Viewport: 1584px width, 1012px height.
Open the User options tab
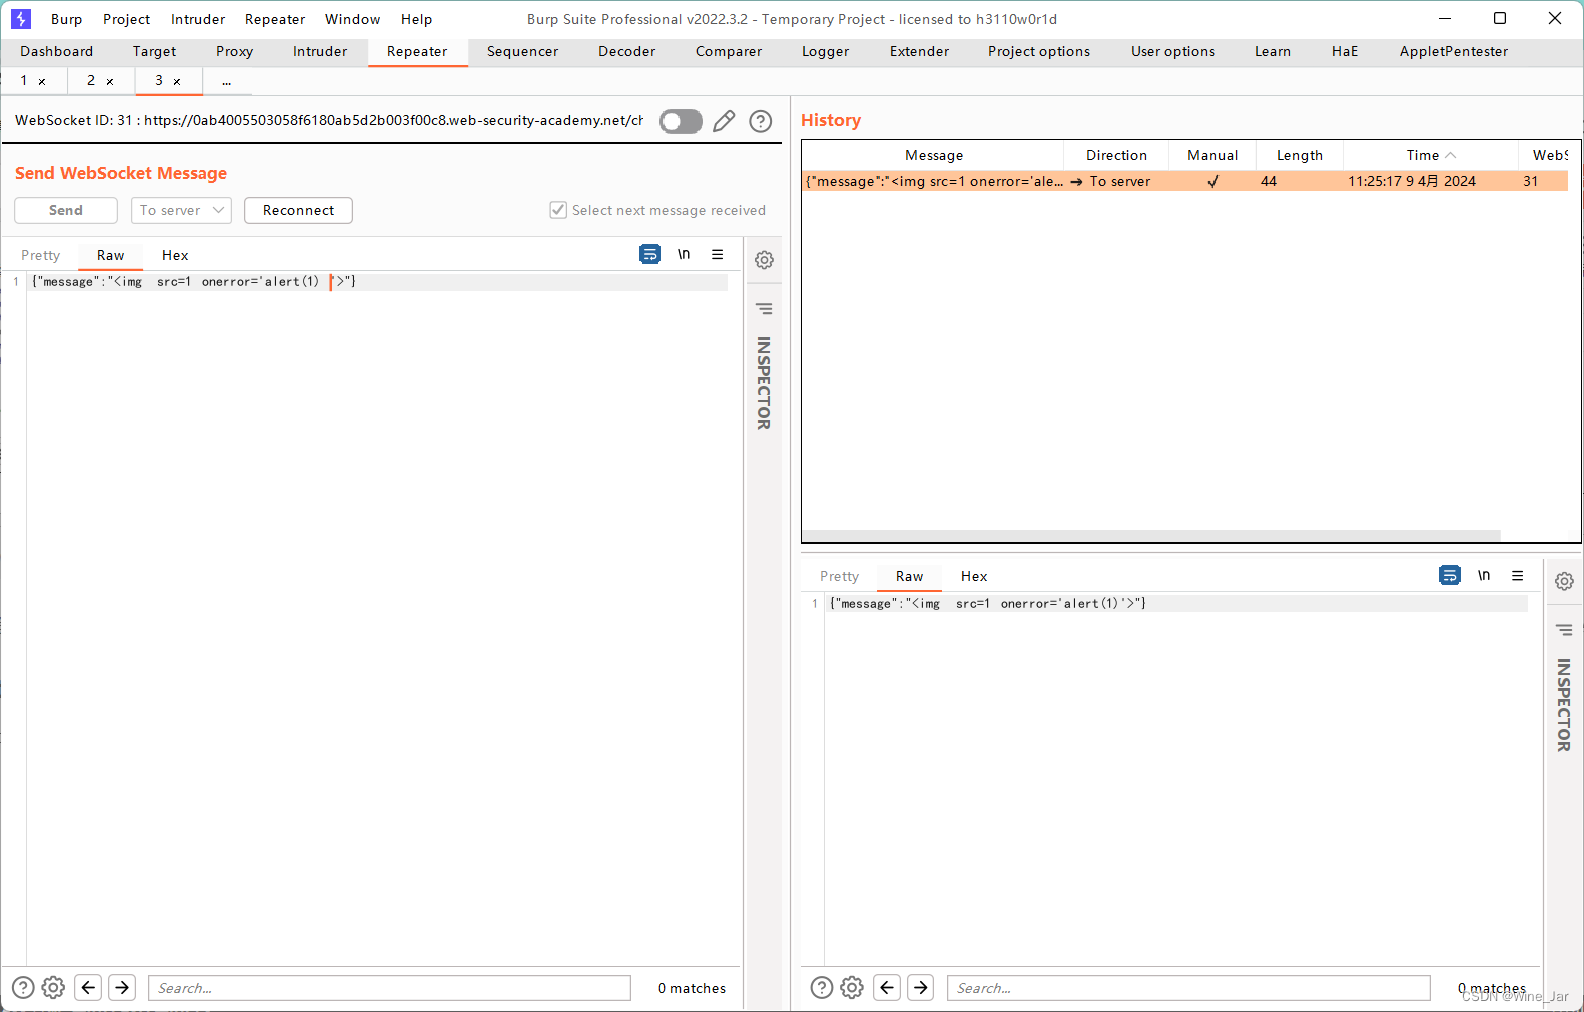pos(1173,51)
